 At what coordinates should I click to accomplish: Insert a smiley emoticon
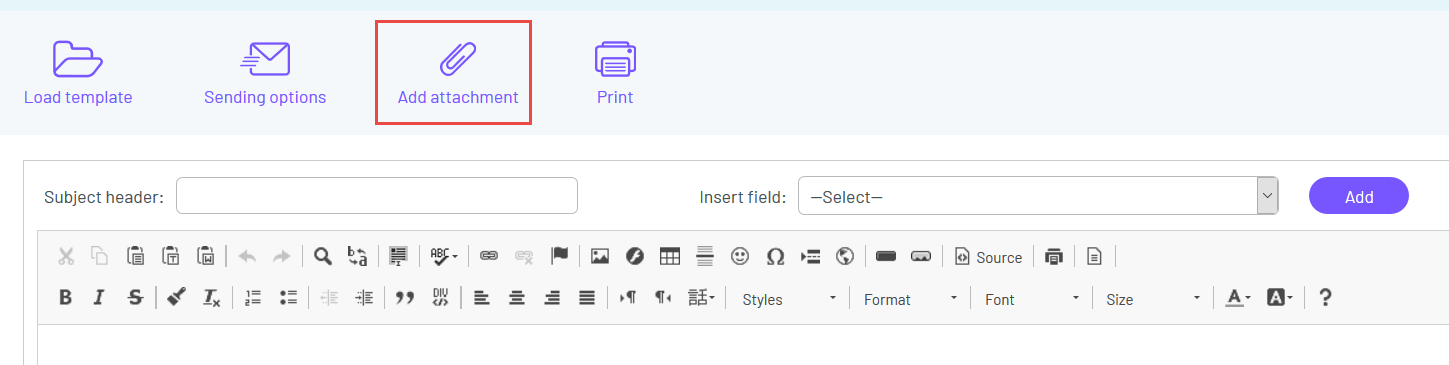coord(740,257)
